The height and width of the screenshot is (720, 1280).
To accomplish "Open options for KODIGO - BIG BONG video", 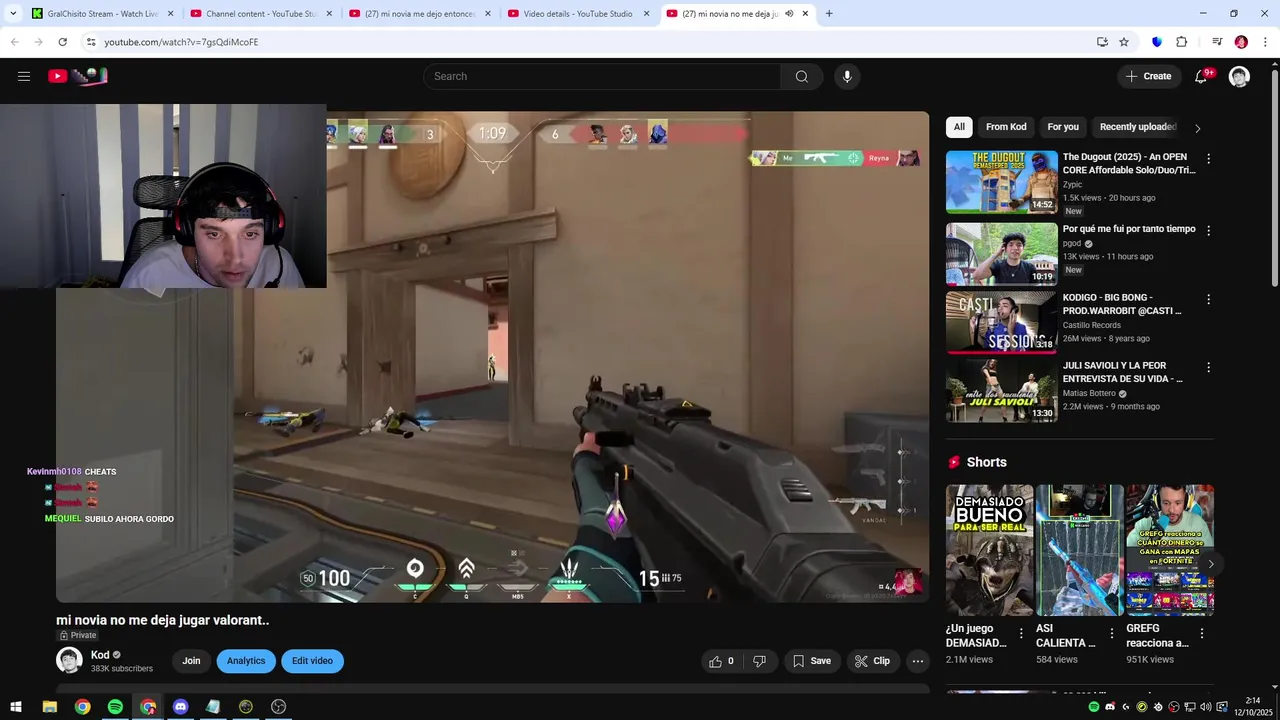I will [x=1208, y=299].
